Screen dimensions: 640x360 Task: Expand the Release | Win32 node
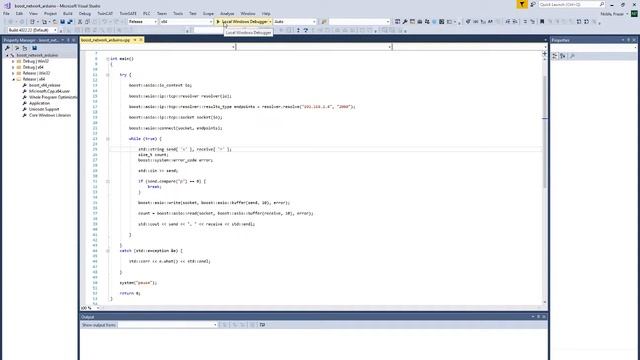pos(13,73)
